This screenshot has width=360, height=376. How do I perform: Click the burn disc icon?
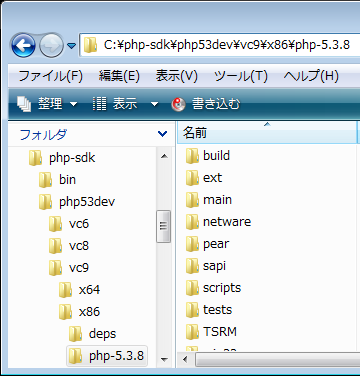pos(178,104)
